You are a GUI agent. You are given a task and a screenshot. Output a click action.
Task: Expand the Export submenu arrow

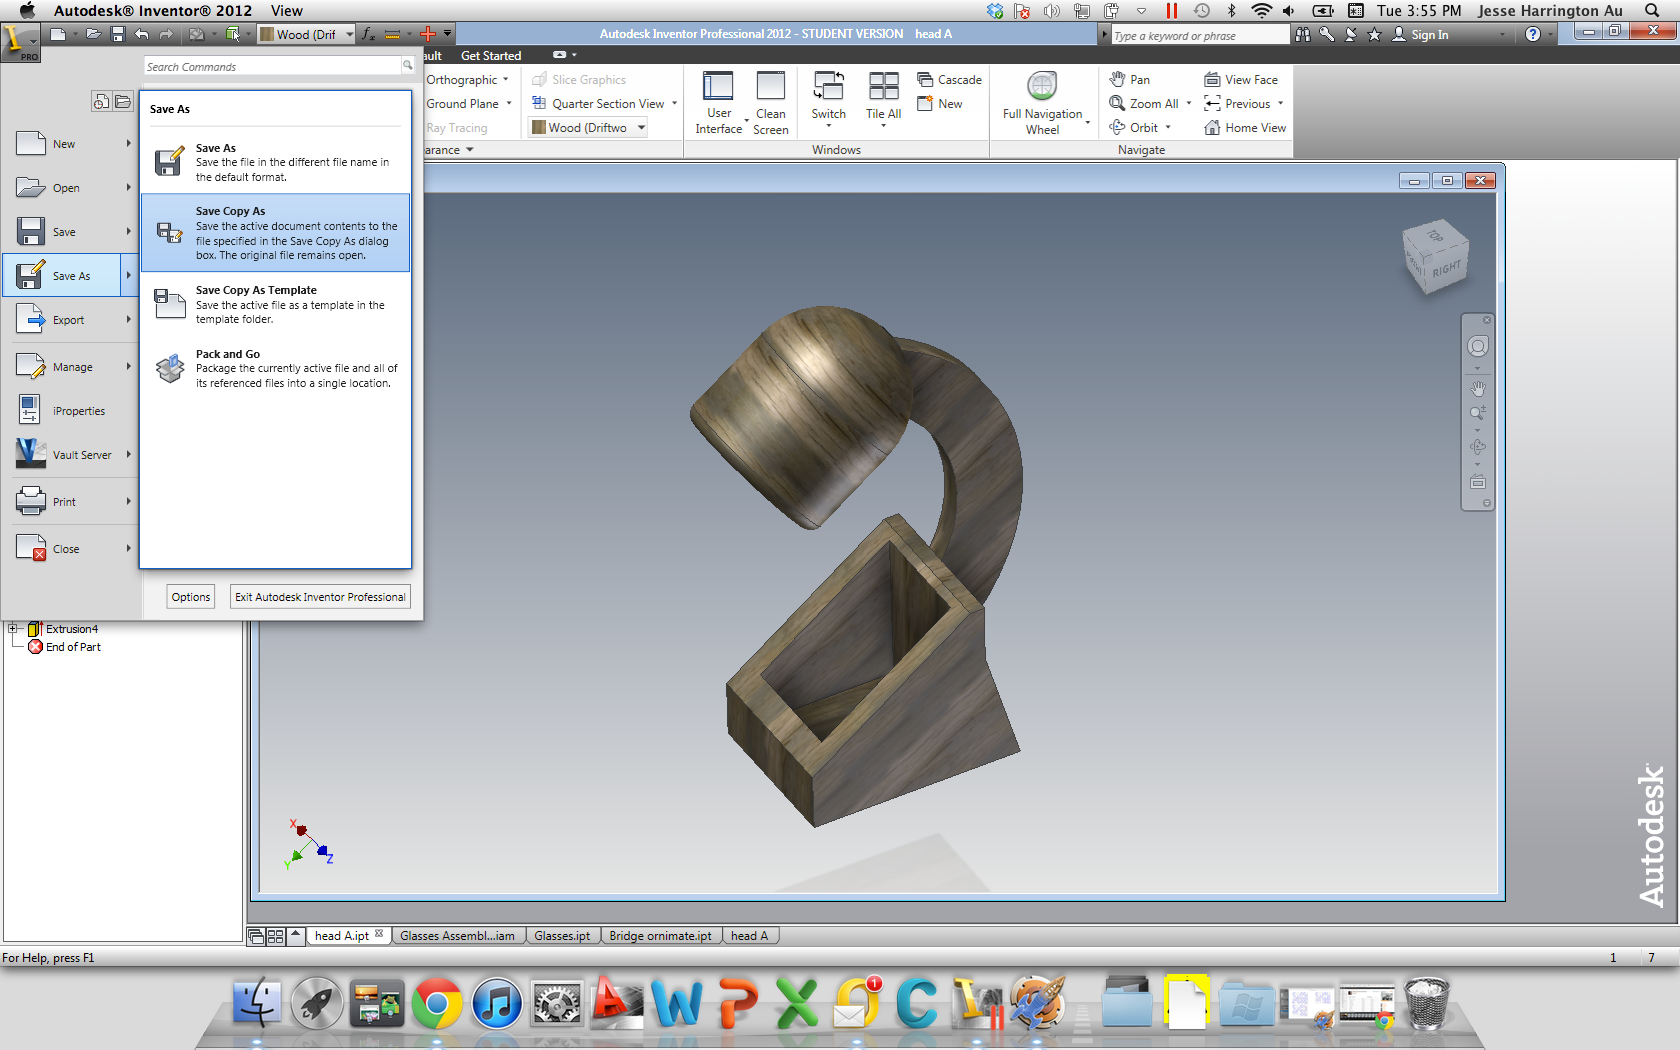[128, 320]
